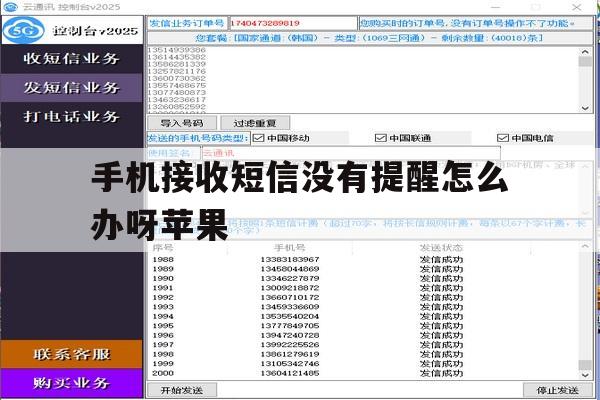Click the 您套餐 package info bar

[370, 38]
